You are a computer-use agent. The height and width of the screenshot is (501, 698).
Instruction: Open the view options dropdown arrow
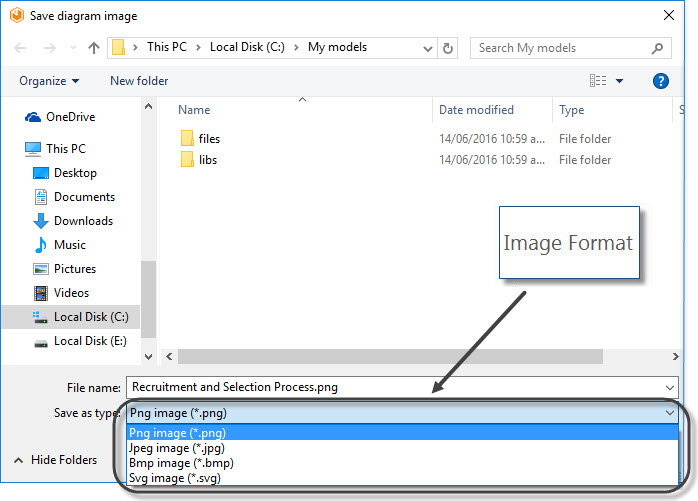click(619, 81)
